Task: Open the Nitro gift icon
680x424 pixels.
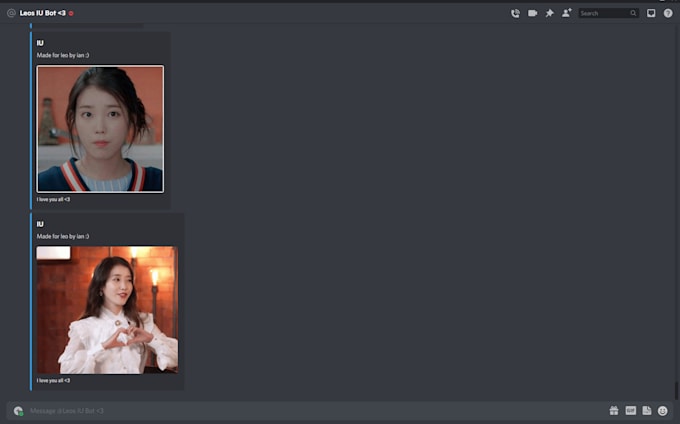Action: [x=614, y=411]
